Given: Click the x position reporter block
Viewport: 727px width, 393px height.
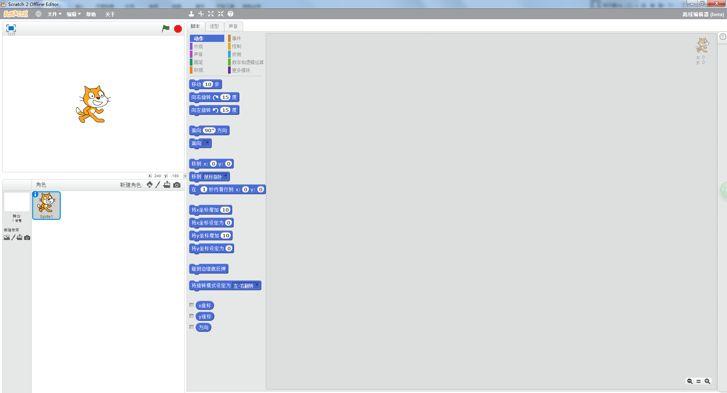Looking at the screenshot, I should [204, 305].
